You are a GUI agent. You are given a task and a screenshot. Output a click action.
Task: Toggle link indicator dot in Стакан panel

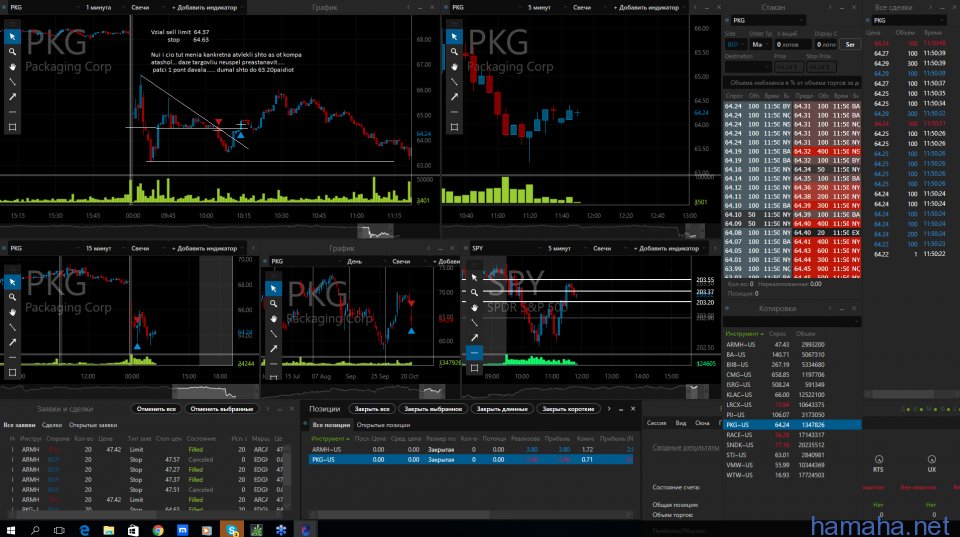(x=727, y=20)
